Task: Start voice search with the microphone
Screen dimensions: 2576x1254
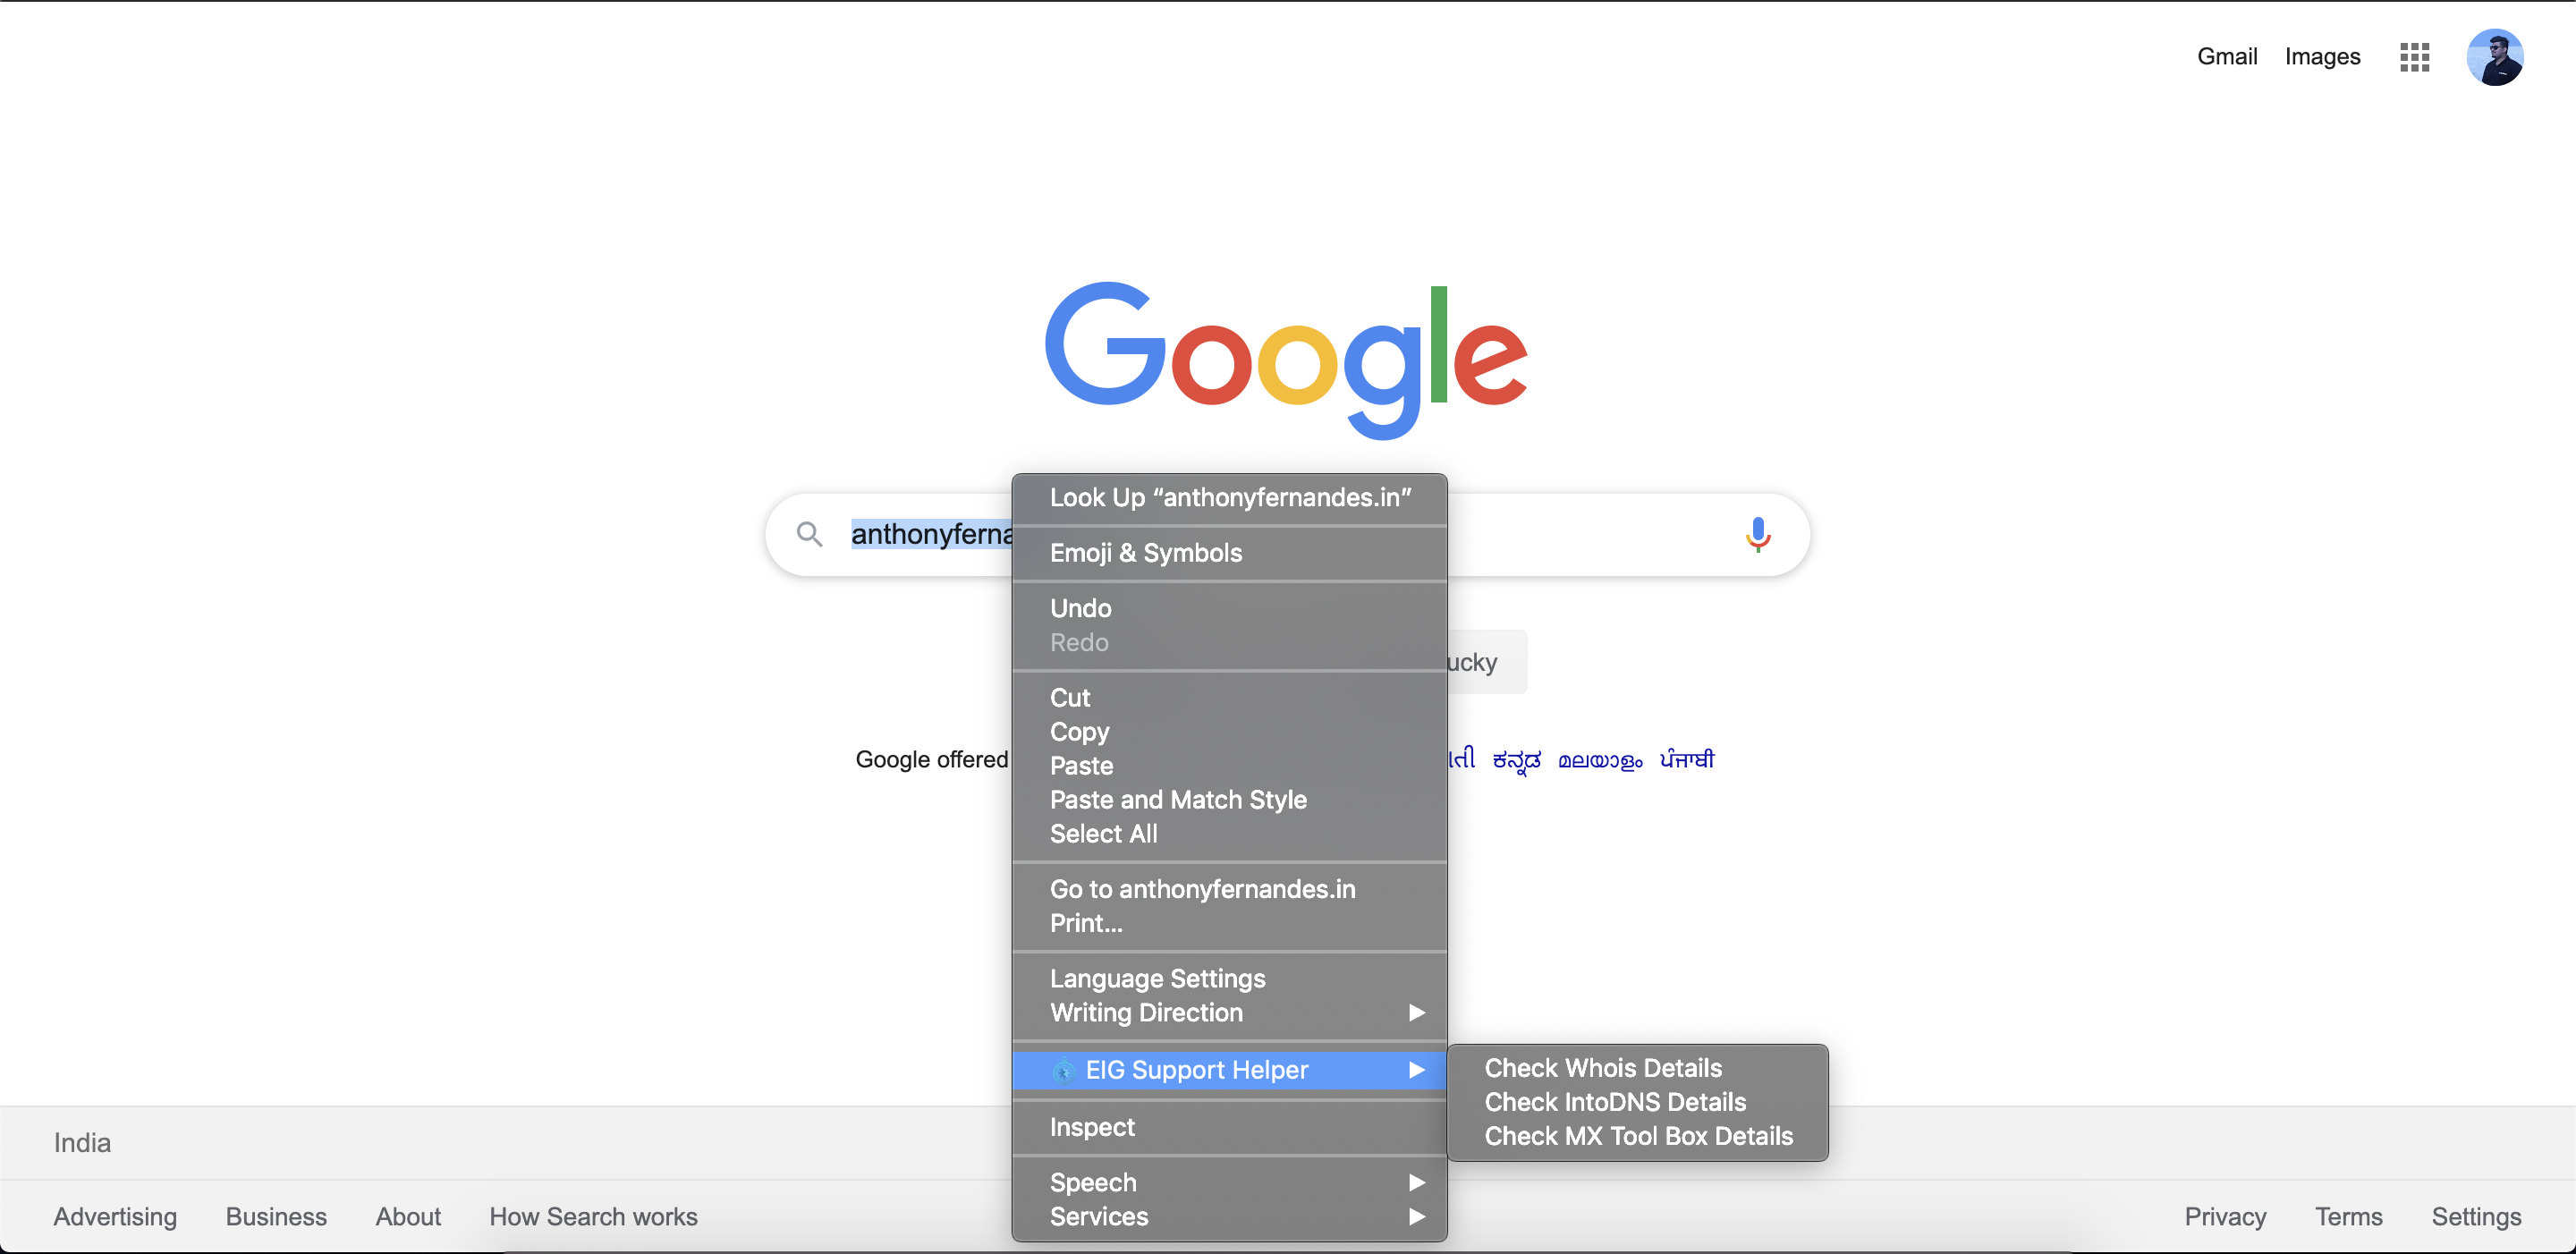Action: (x=1757, y=534)
